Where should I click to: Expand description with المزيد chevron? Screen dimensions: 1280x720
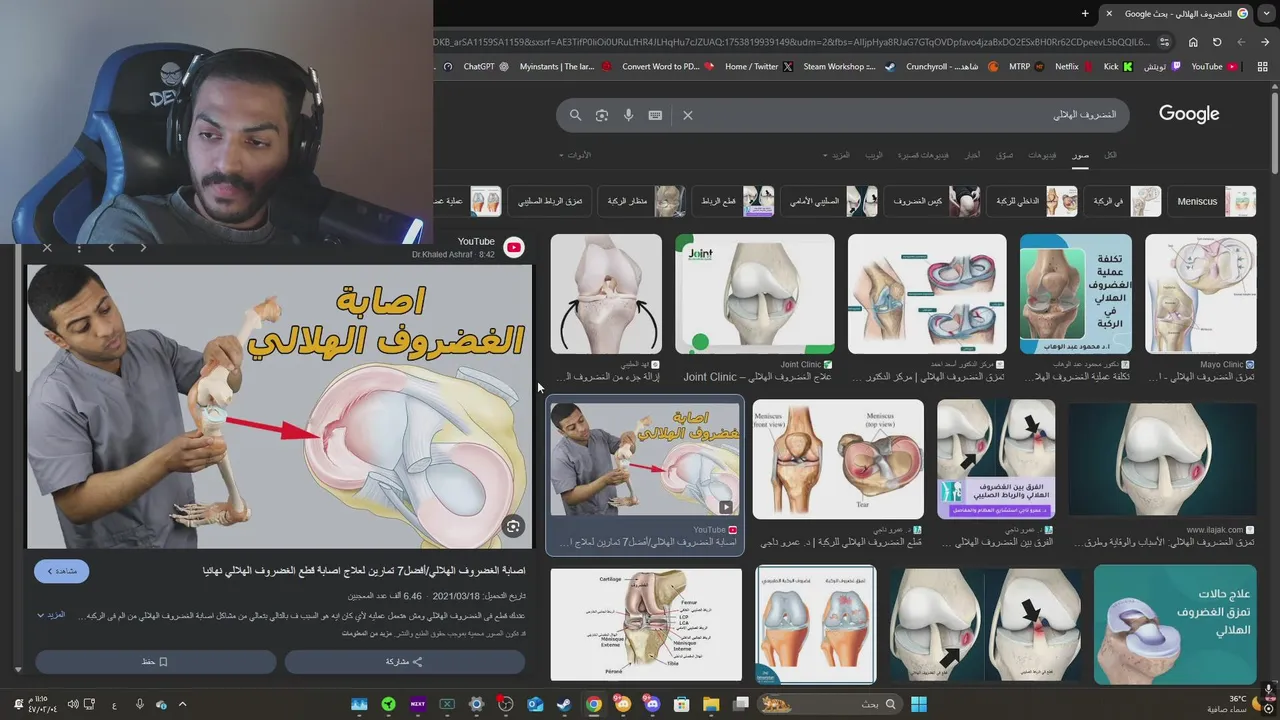tap(51, 615)
